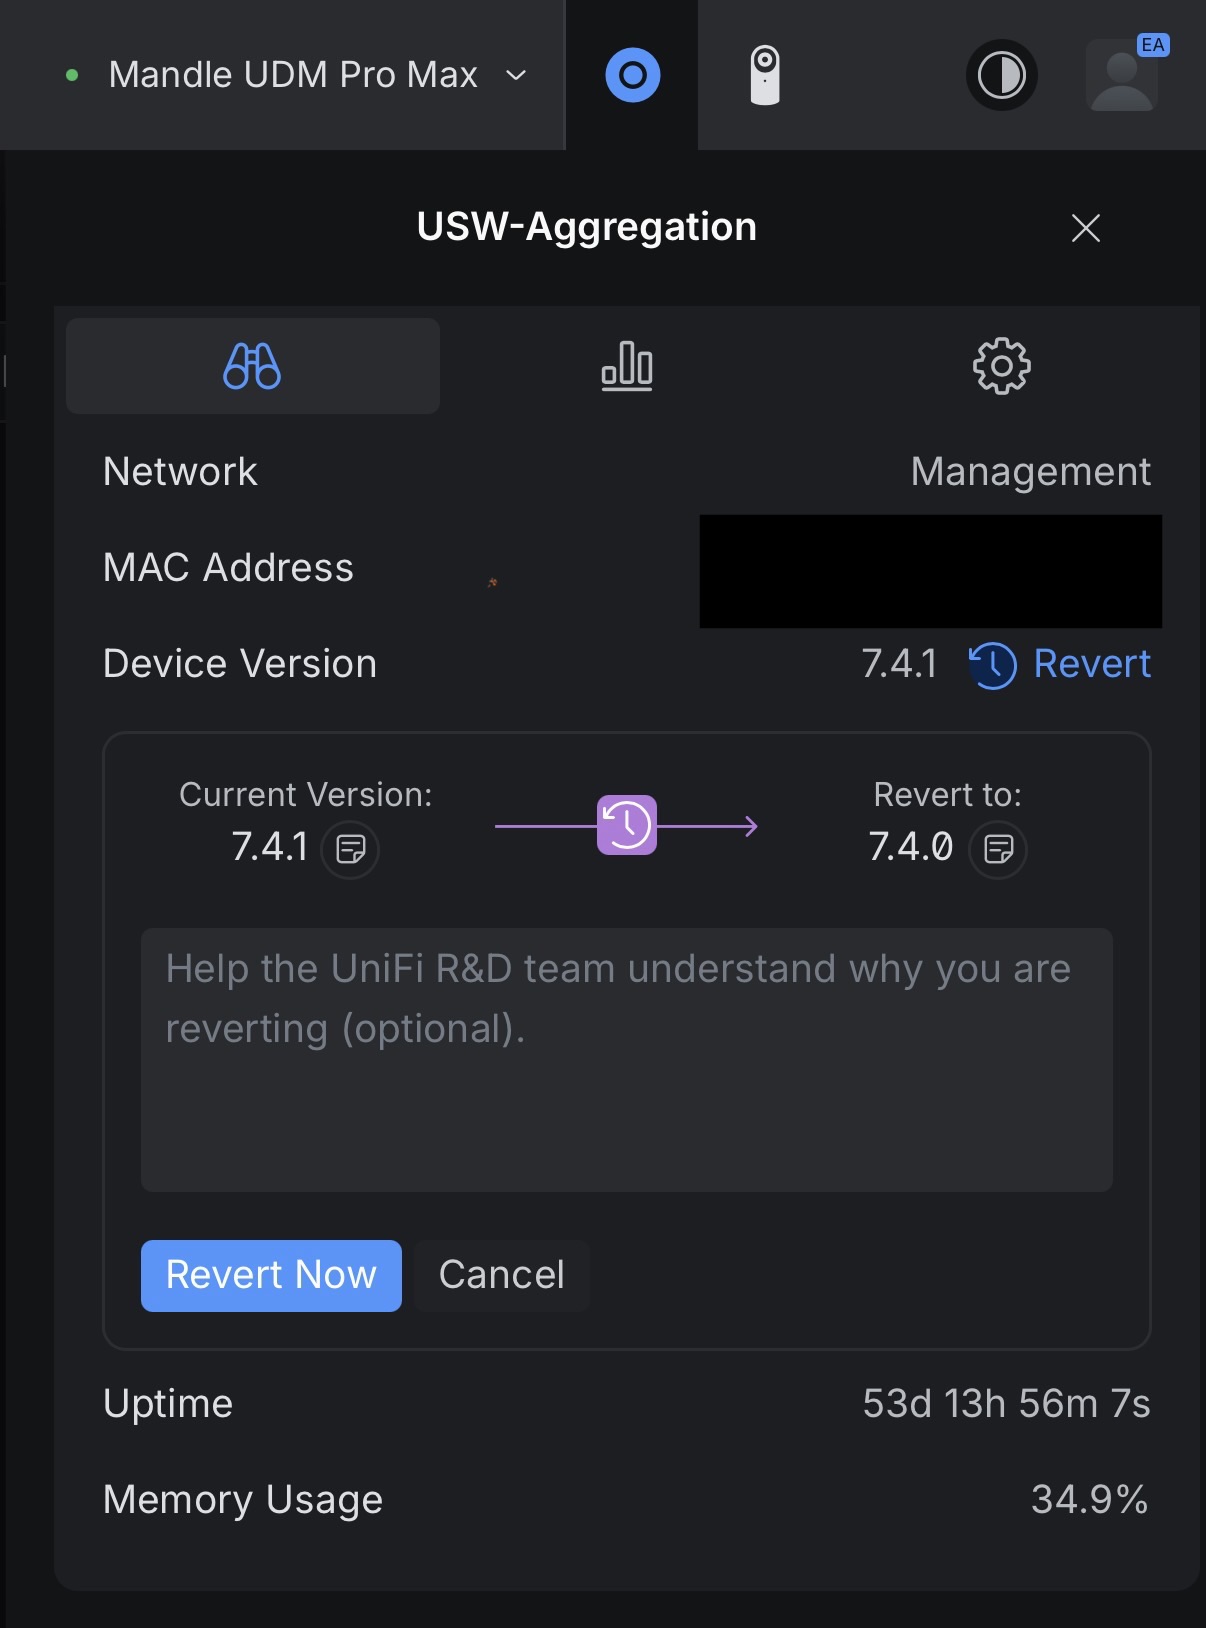Close the USW-Aggregation panel
1206x1628 pixels.
coord(1086,228)
